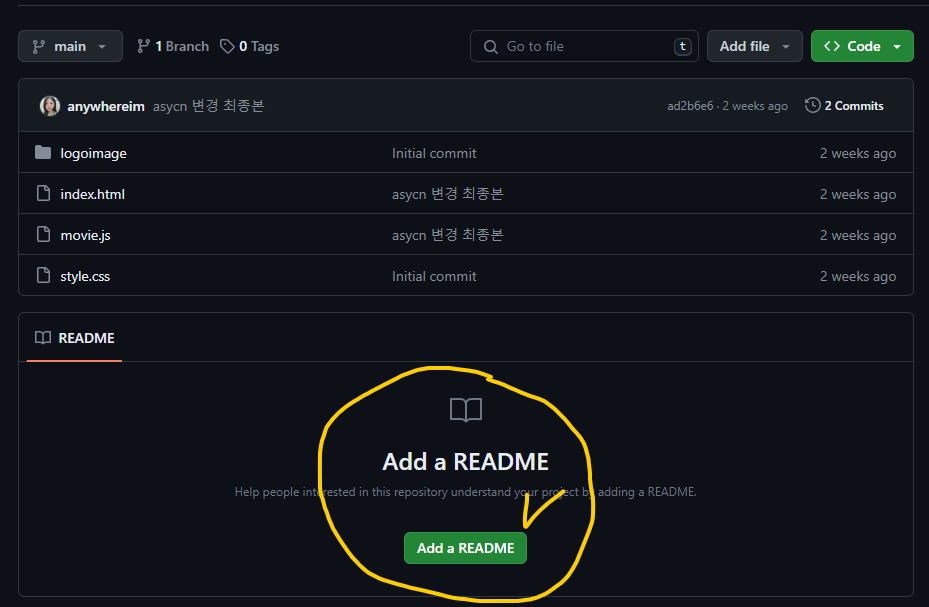Open Initial commit message on style.css row
929x607 pixels.
click(434, 277)
